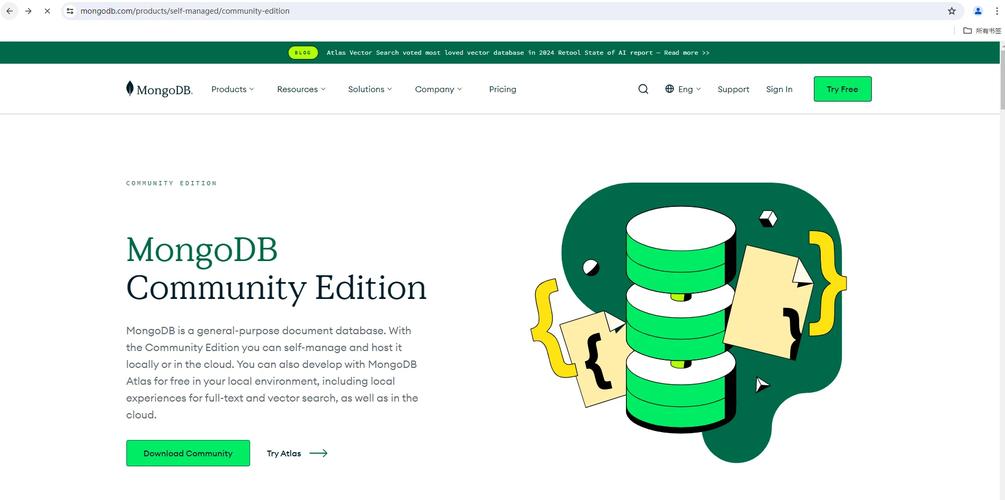Open the Read more banner link
Image resolution: width=1005 pixels, height=500 pixels.
[686, 53]
